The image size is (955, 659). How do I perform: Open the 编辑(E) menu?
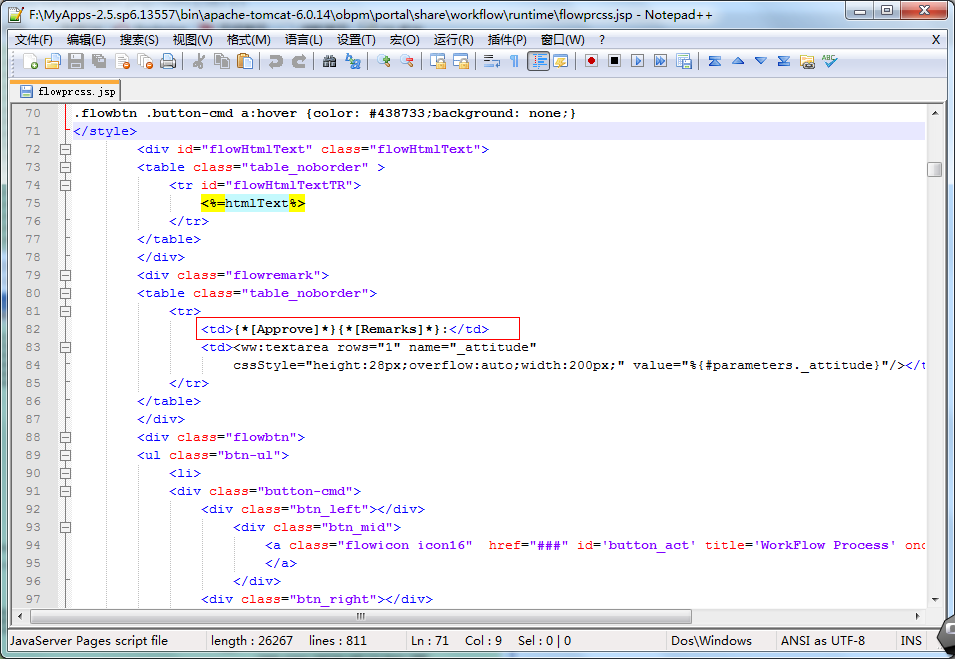point(86,40)
